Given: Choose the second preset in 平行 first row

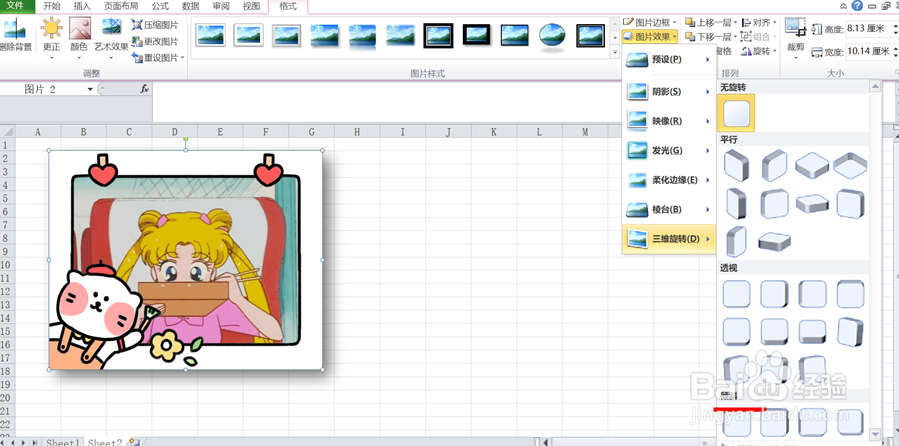Looking at the screenshot, I should [774, 166].
